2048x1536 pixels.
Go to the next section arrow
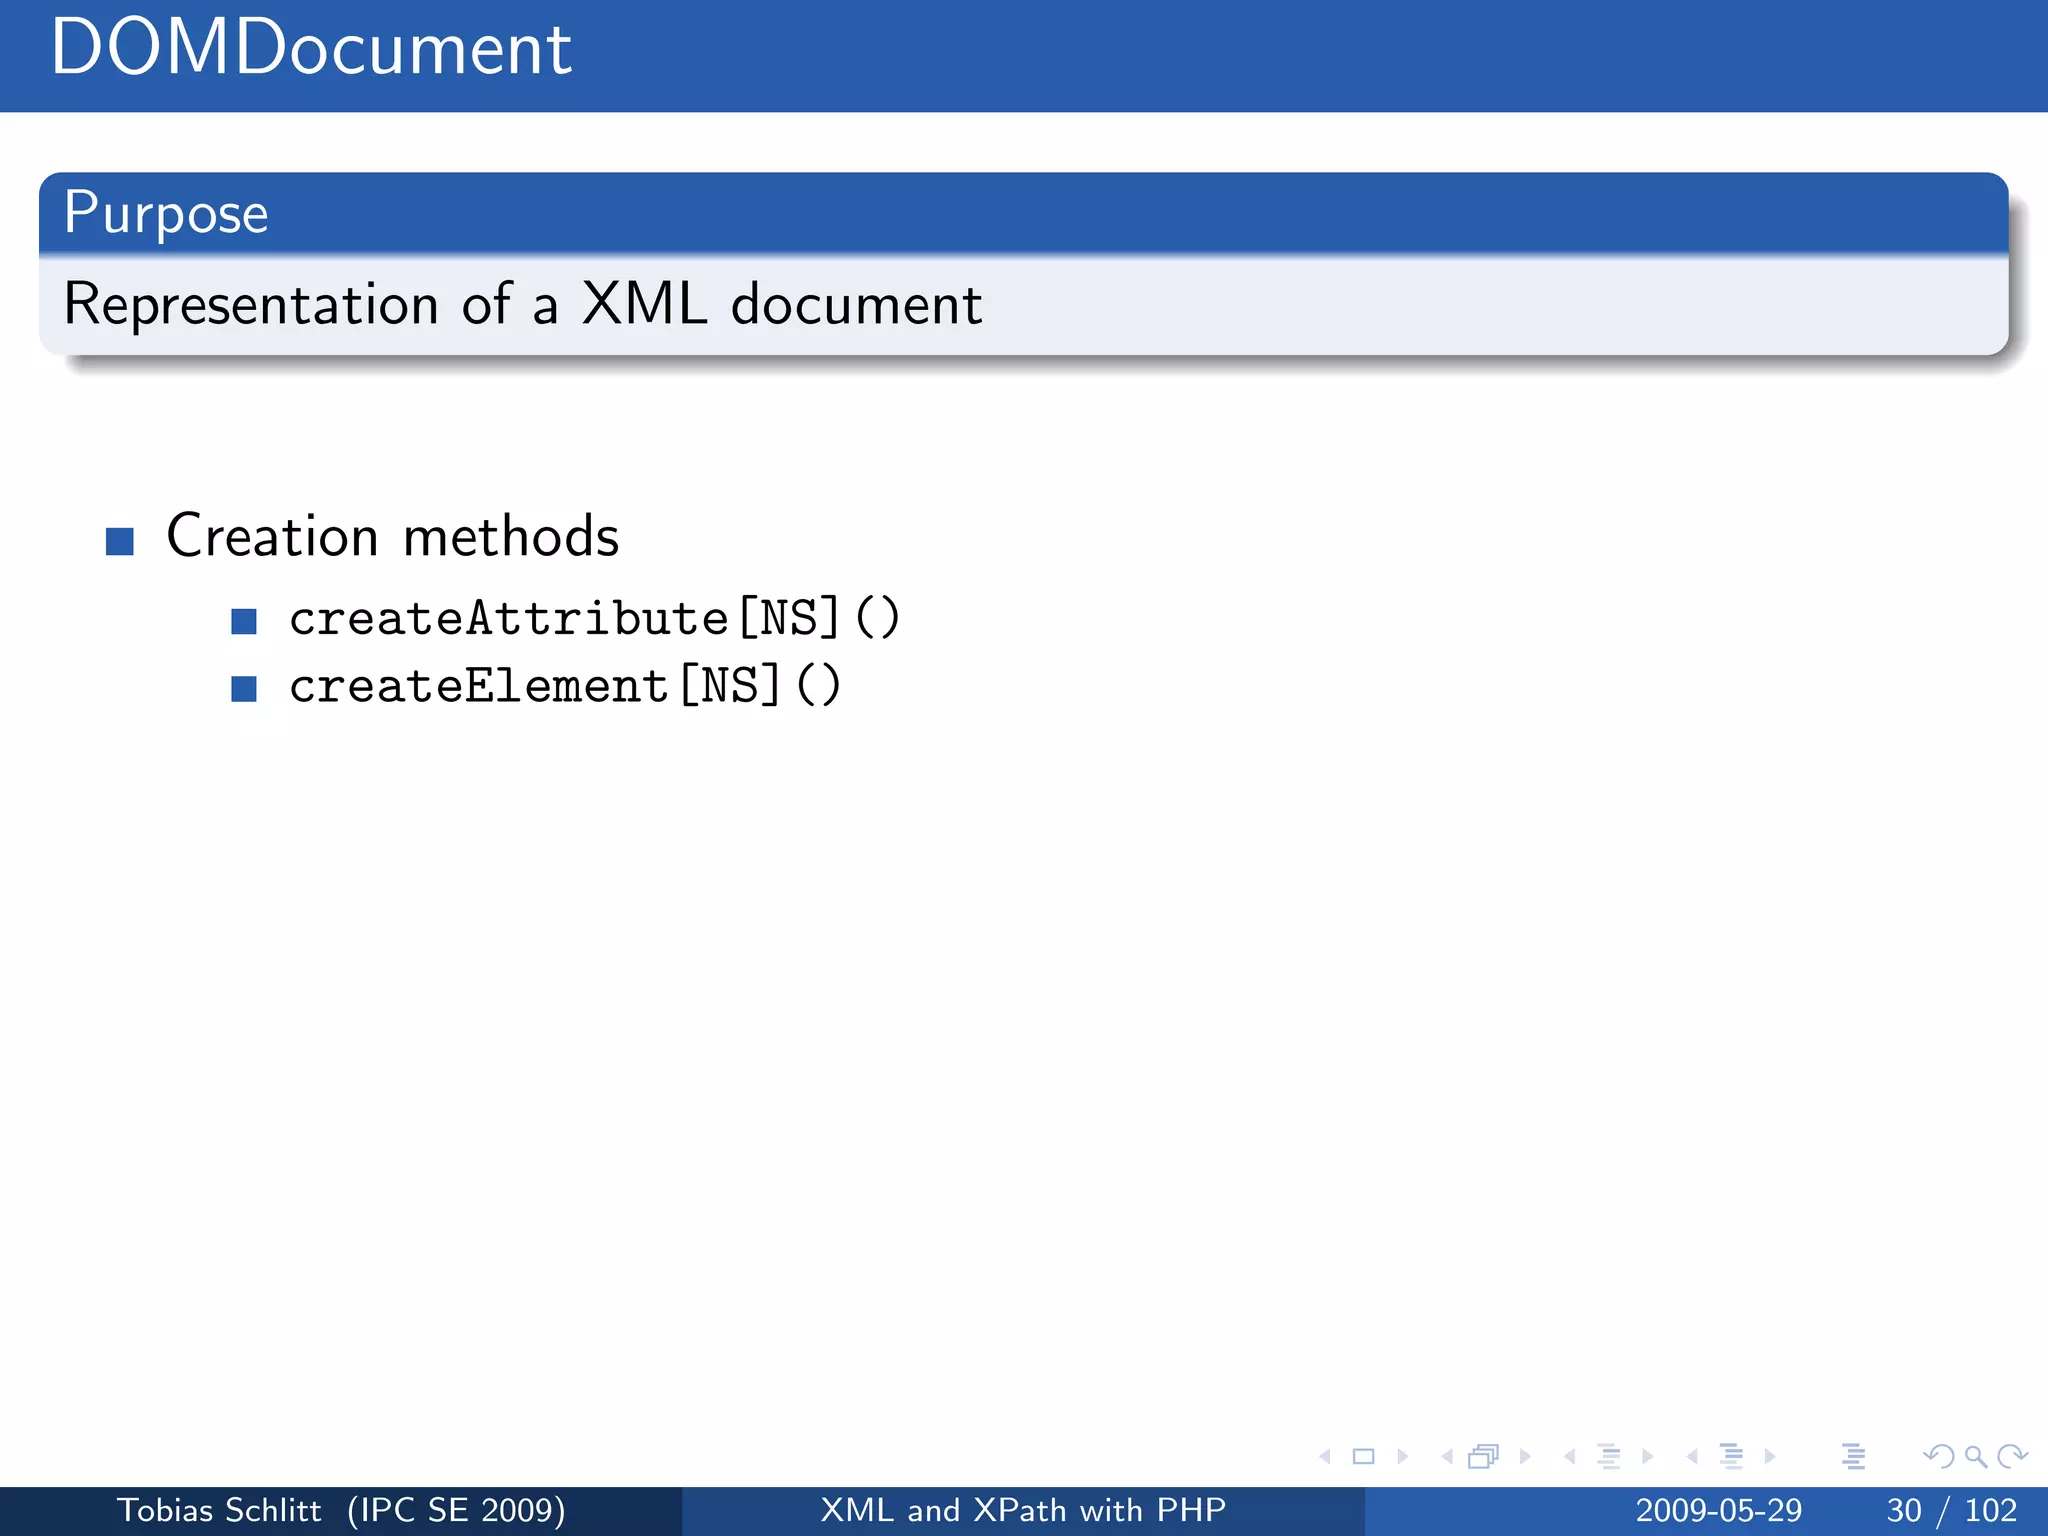pyautogui.click(x=1770, y=1457)
